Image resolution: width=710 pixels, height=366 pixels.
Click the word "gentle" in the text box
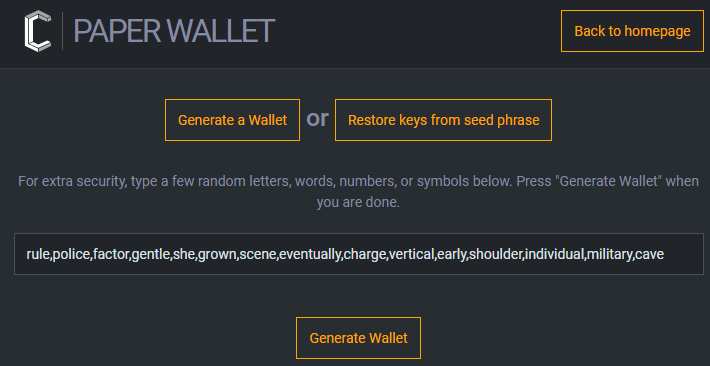tap(151, 255)
